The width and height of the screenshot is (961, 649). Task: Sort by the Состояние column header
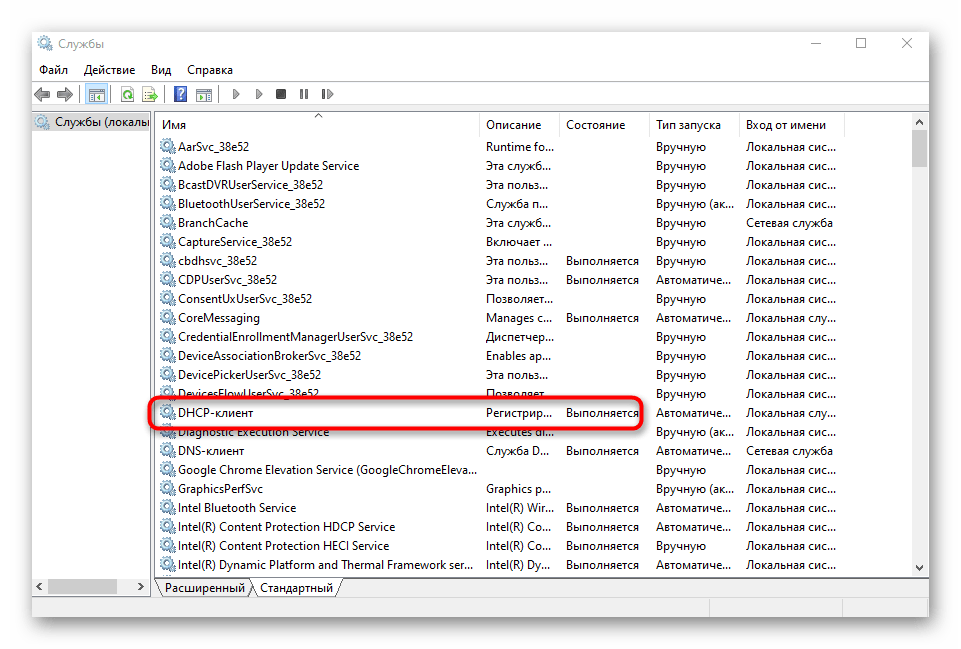coord(595,125)
